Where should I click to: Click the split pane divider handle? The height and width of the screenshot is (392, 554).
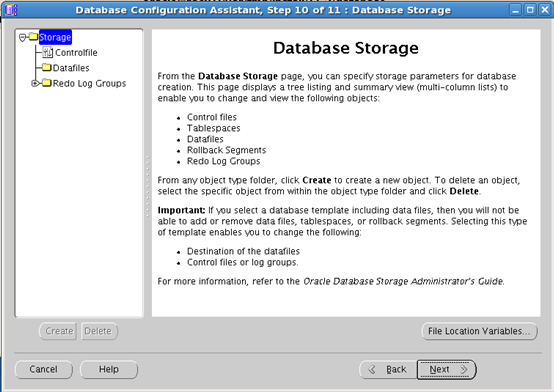coord(148,186)
